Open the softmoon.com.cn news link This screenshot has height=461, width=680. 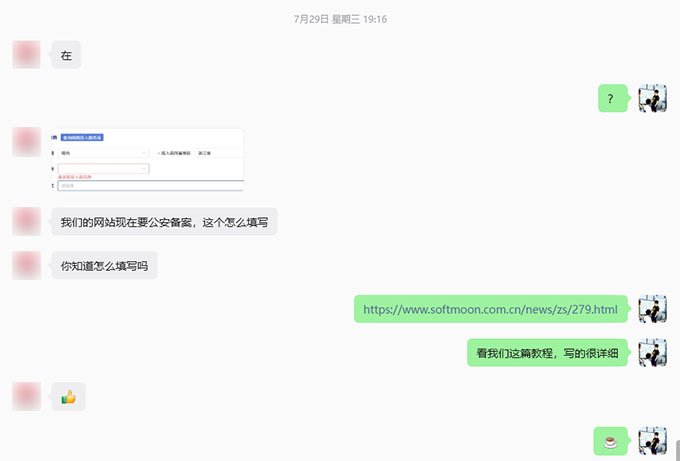coord(490,309)
